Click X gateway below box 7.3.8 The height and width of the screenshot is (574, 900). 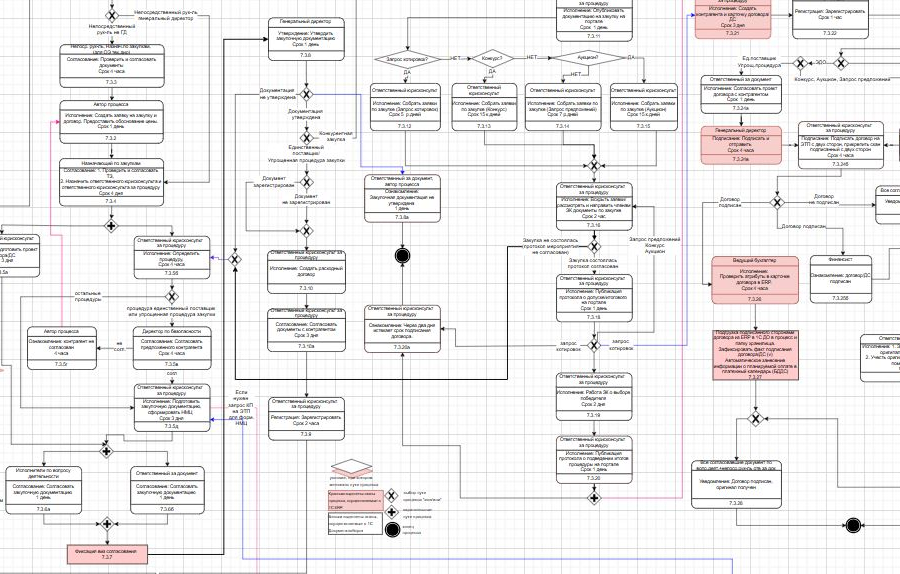pos(307,95)
